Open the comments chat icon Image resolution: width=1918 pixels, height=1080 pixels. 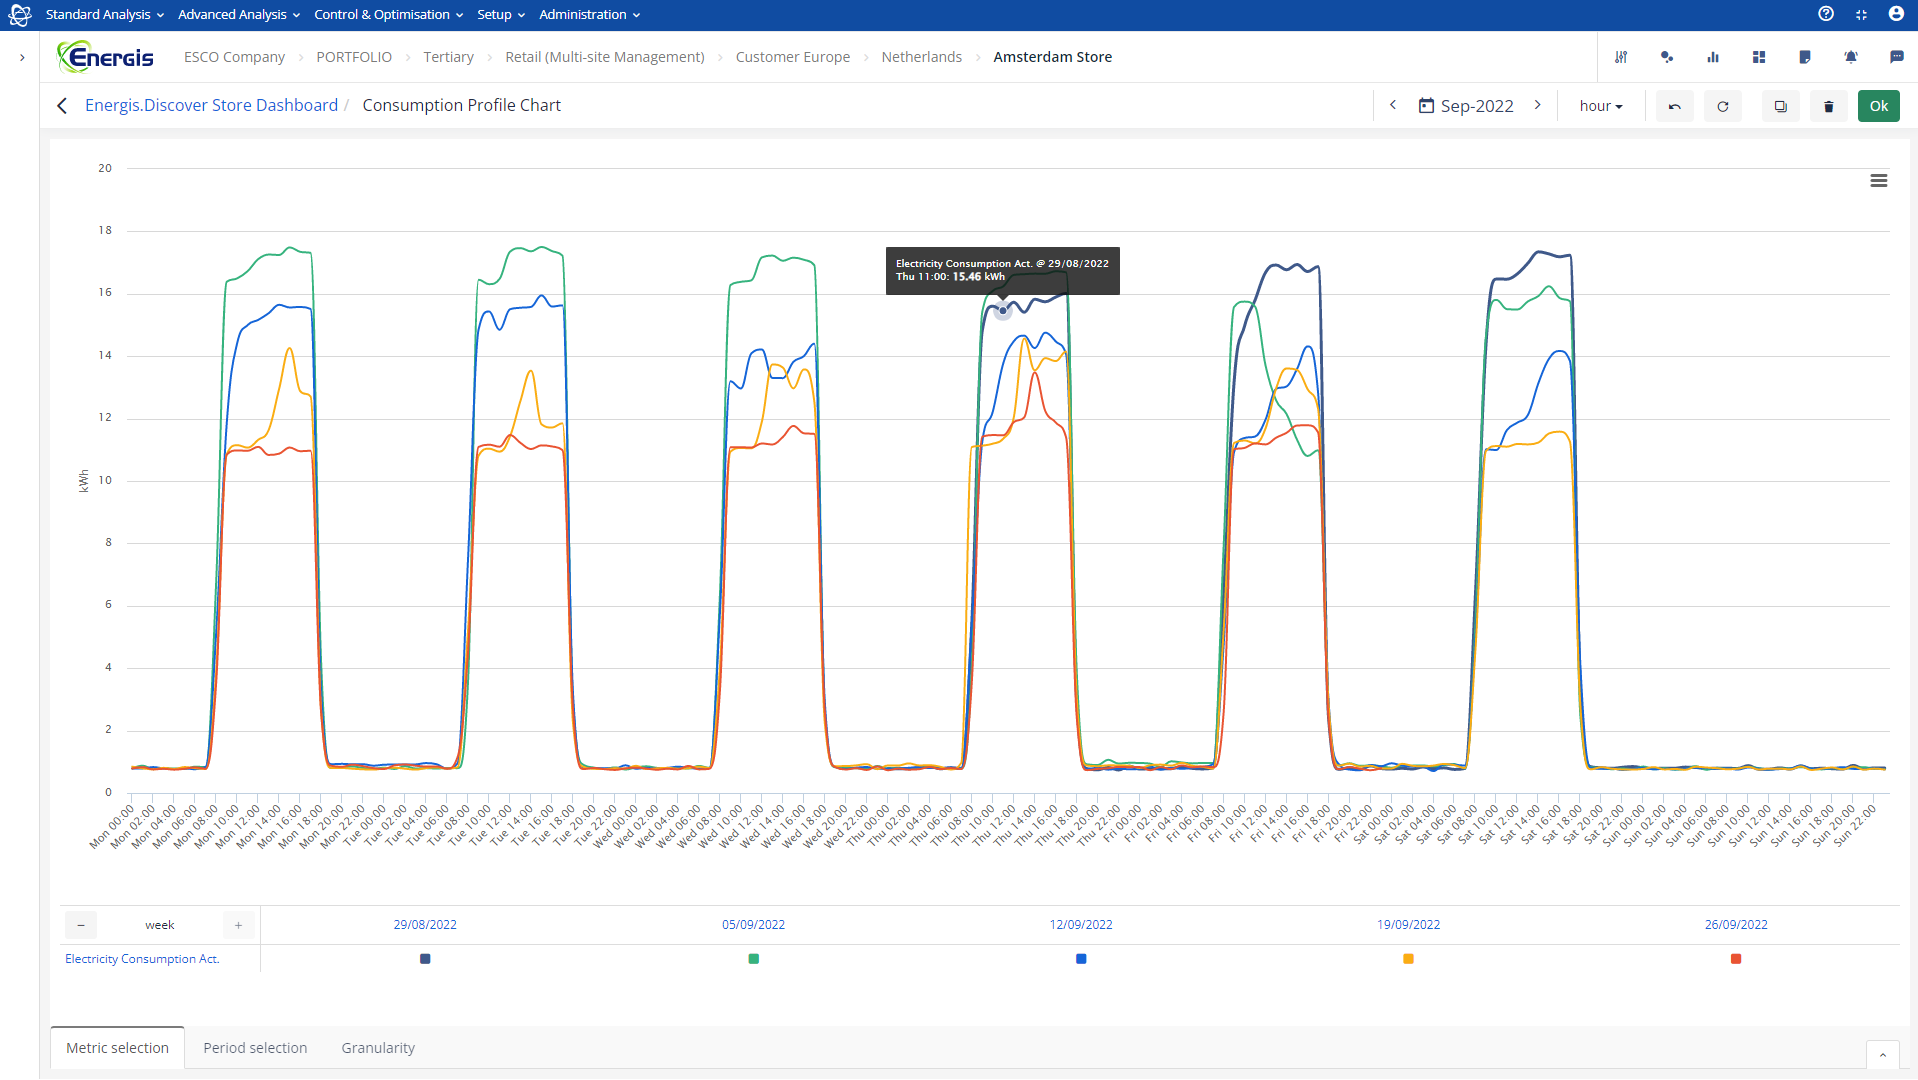click(x=1896, y=57)
